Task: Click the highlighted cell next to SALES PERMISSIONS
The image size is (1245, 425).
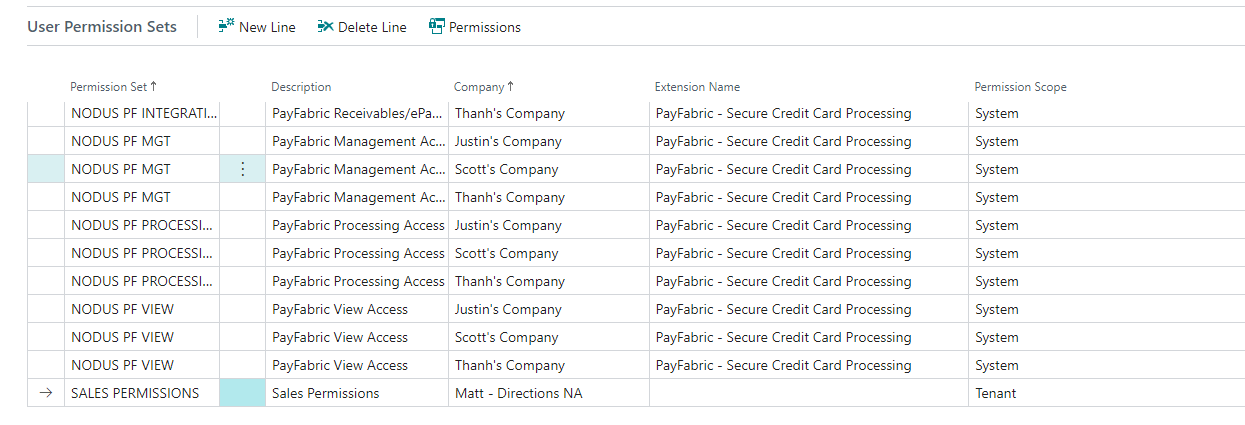Action: 242,394
